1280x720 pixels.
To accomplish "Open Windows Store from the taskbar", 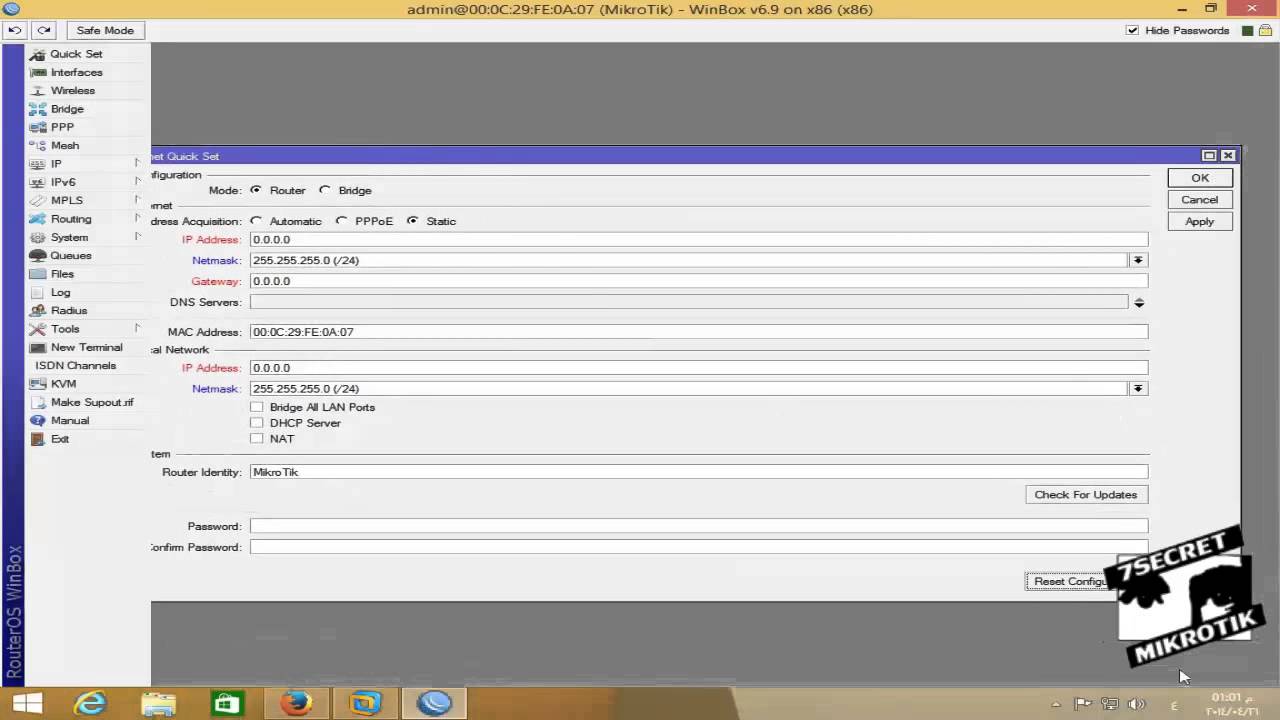I will [227, 704].
